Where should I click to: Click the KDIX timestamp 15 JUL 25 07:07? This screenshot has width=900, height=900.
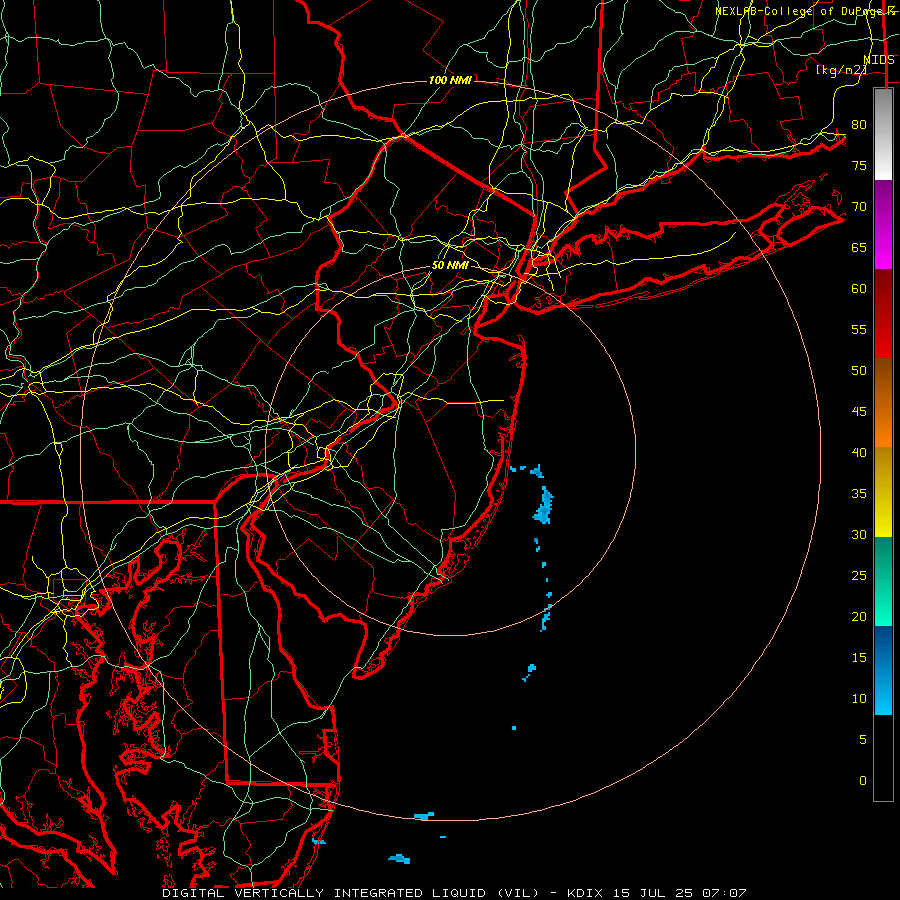pos(657,893)
